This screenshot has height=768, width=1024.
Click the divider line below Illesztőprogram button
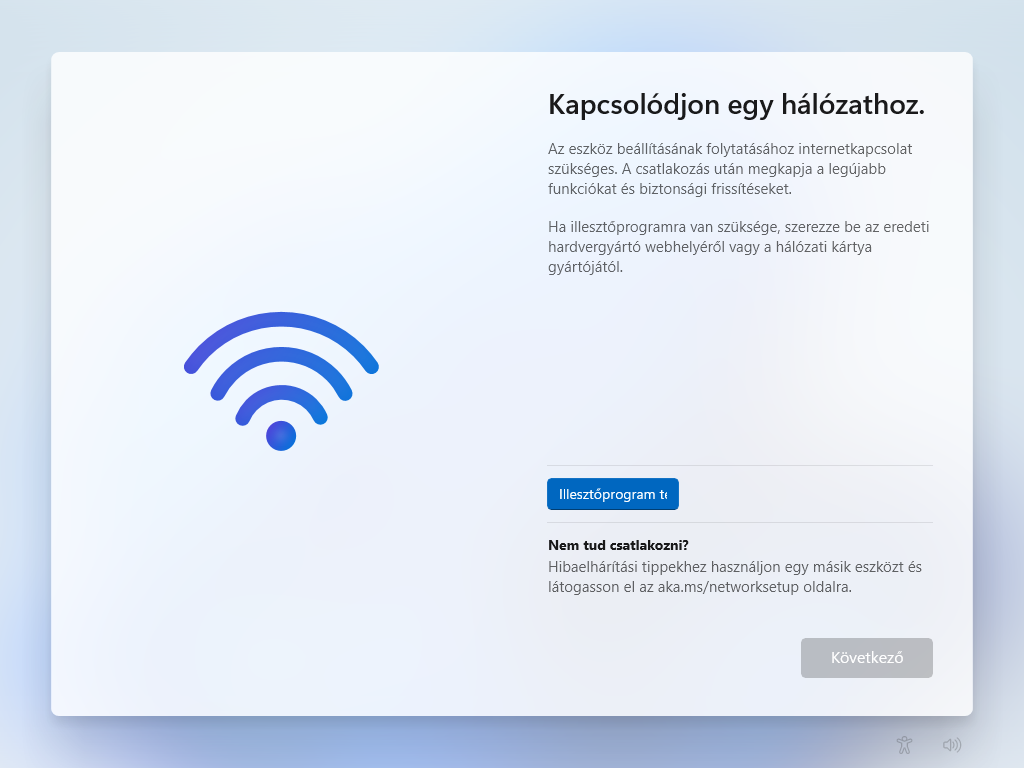click(x=739, y=522)
